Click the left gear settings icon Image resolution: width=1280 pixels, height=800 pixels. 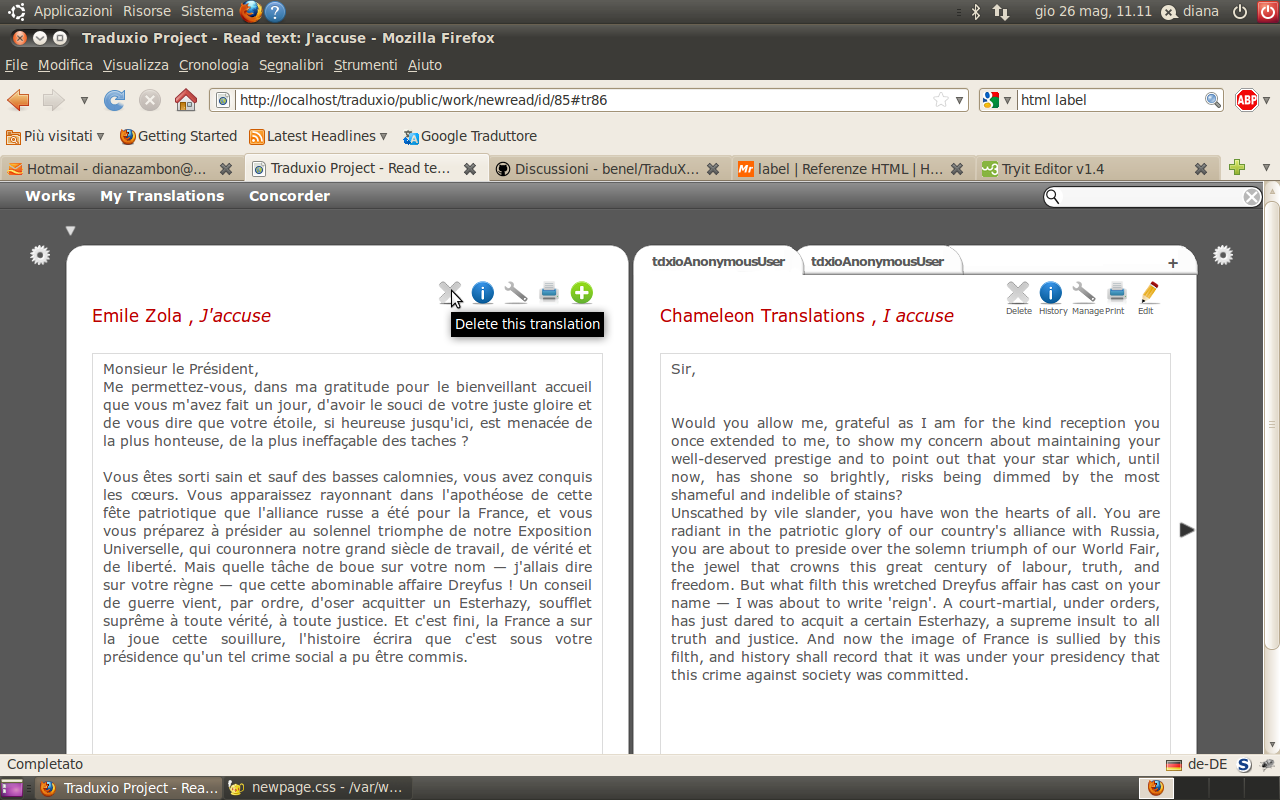tap(40, 255)
